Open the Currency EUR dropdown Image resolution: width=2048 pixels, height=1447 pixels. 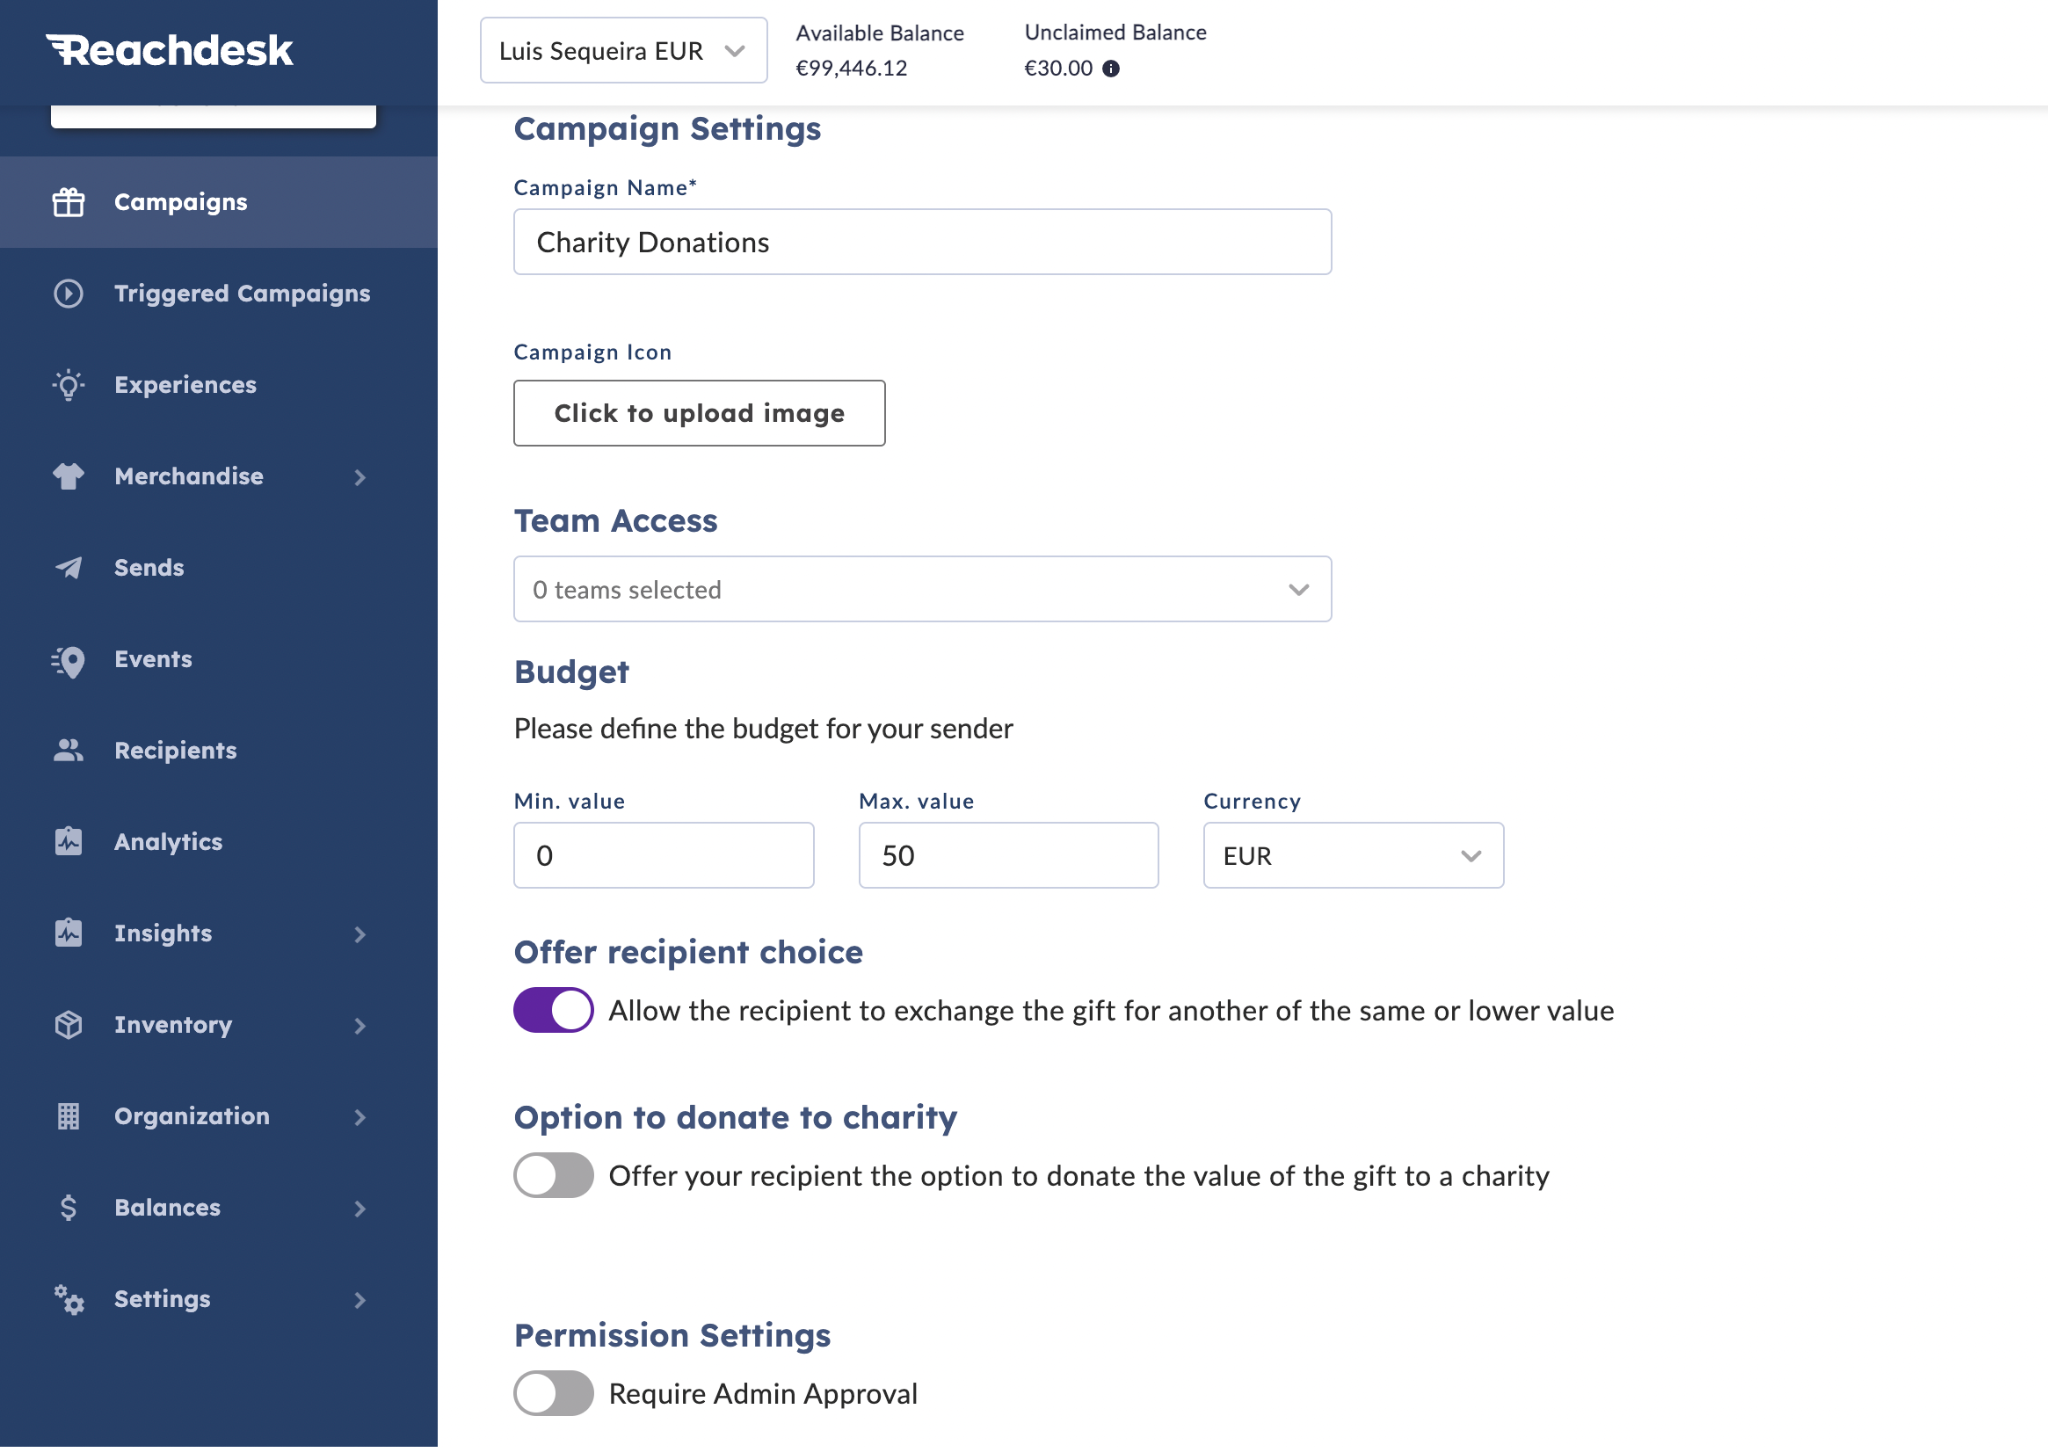coord(1353,855)
